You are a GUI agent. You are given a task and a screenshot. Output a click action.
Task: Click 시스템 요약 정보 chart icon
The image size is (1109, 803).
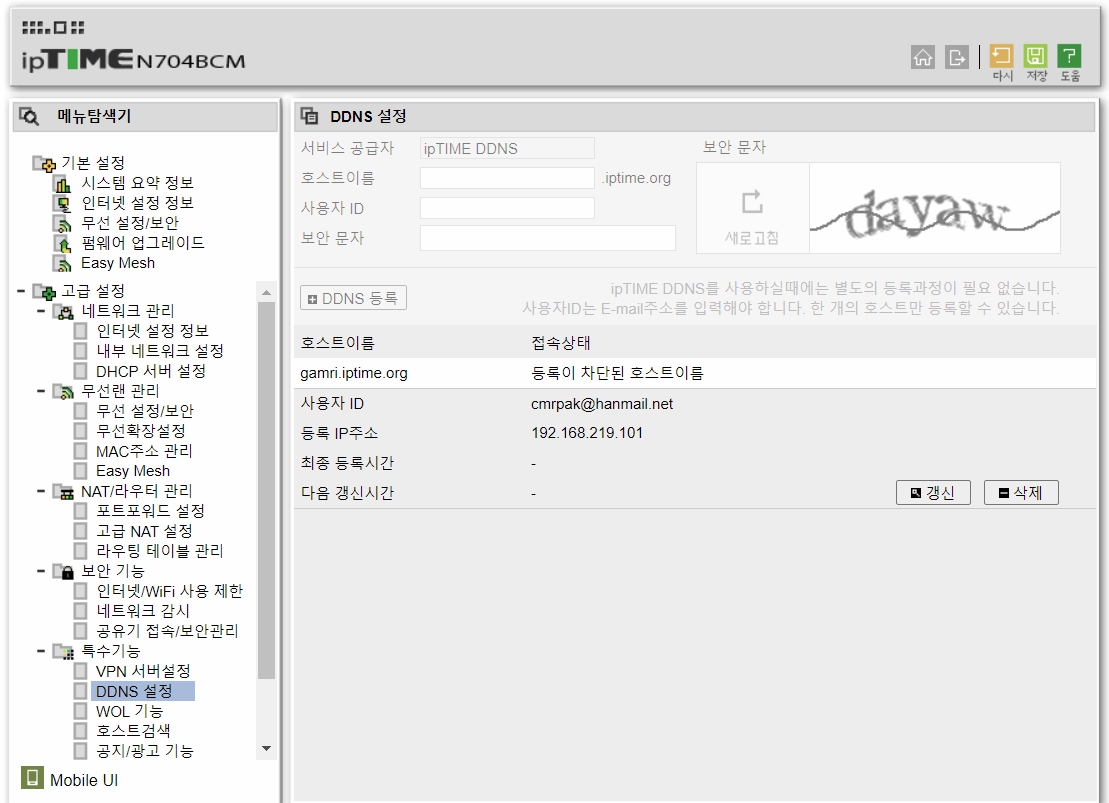[63, 184]
